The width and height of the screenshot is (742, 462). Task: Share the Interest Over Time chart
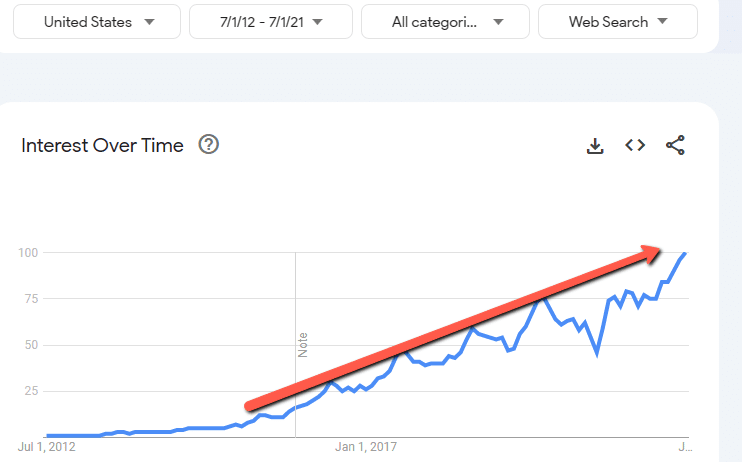coord(676,146)
